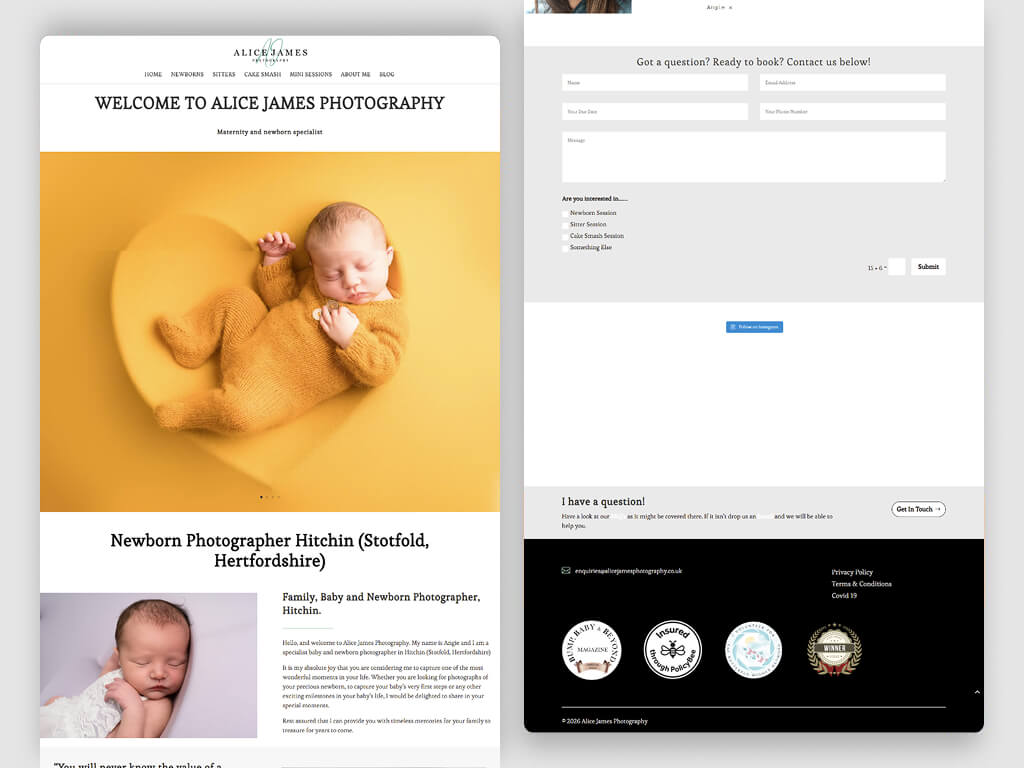
Task: Tick the Sitter Session checkbox
Action: tap(565, 225)
